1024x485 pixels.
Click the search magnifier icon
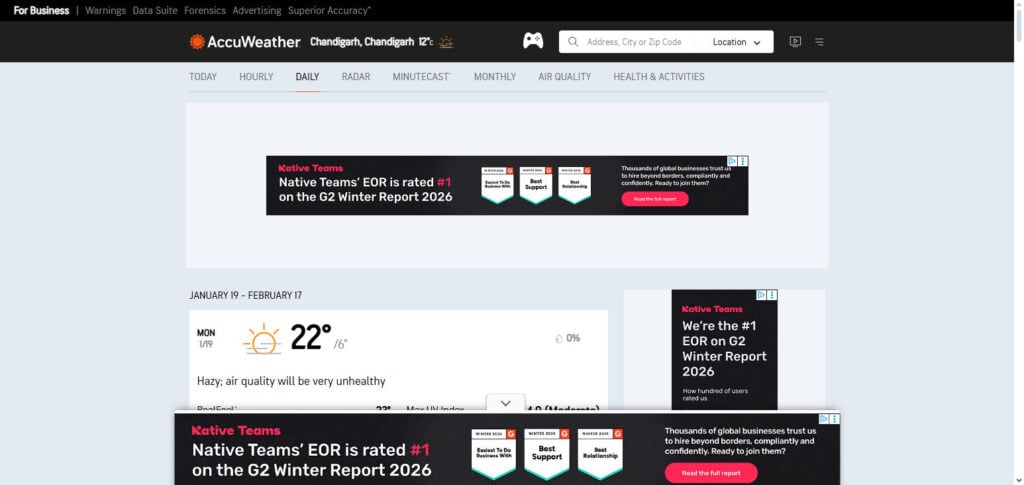573,42
